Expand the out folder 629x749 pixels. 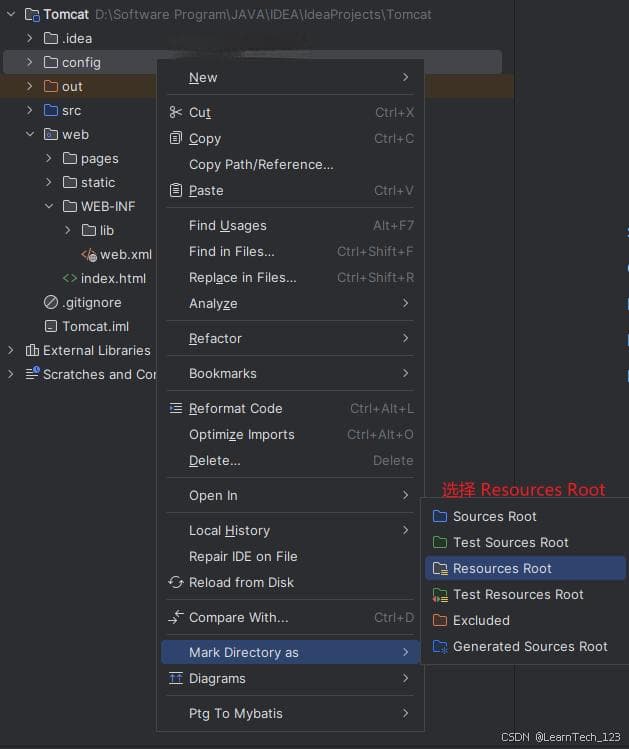[x=30, y=86]
